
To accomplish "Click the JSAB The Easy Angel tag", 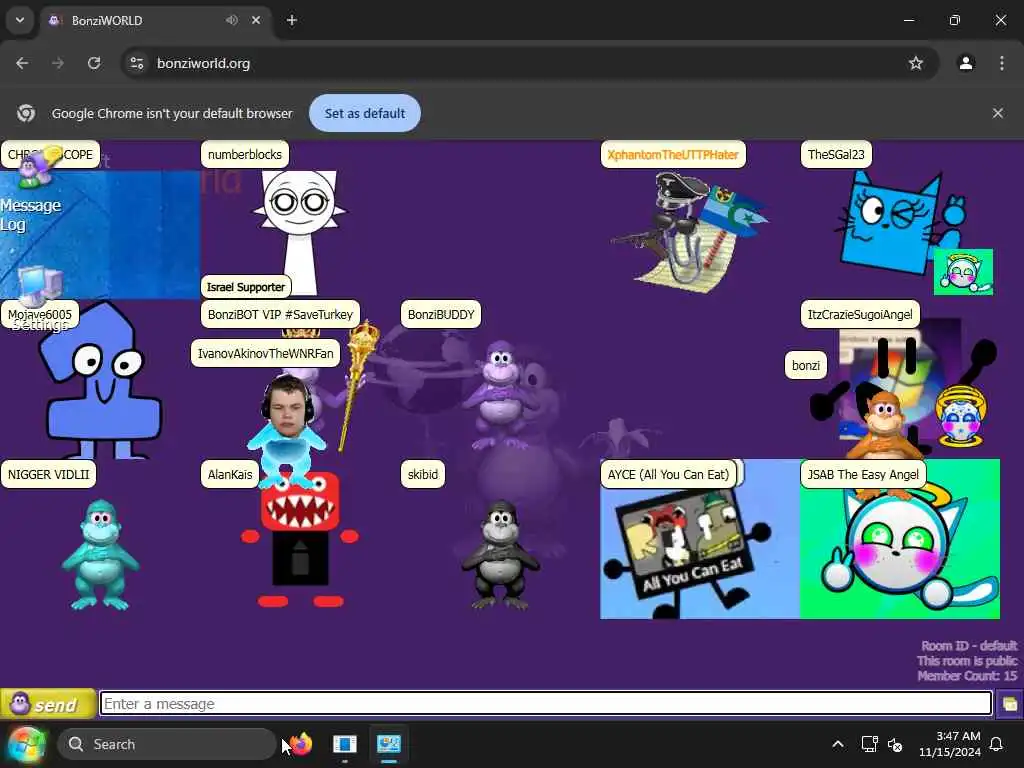I will (863, 474).
